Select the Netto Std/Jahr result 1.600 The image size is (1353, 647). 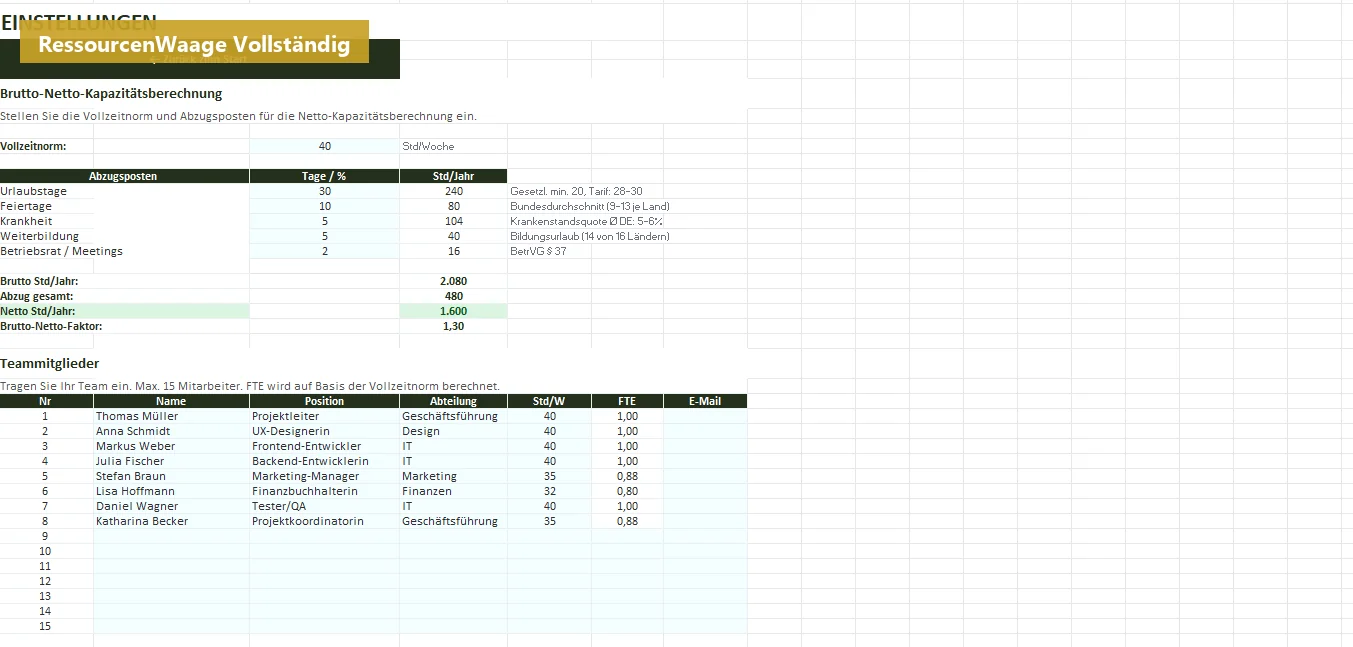(x=453, y=311)
